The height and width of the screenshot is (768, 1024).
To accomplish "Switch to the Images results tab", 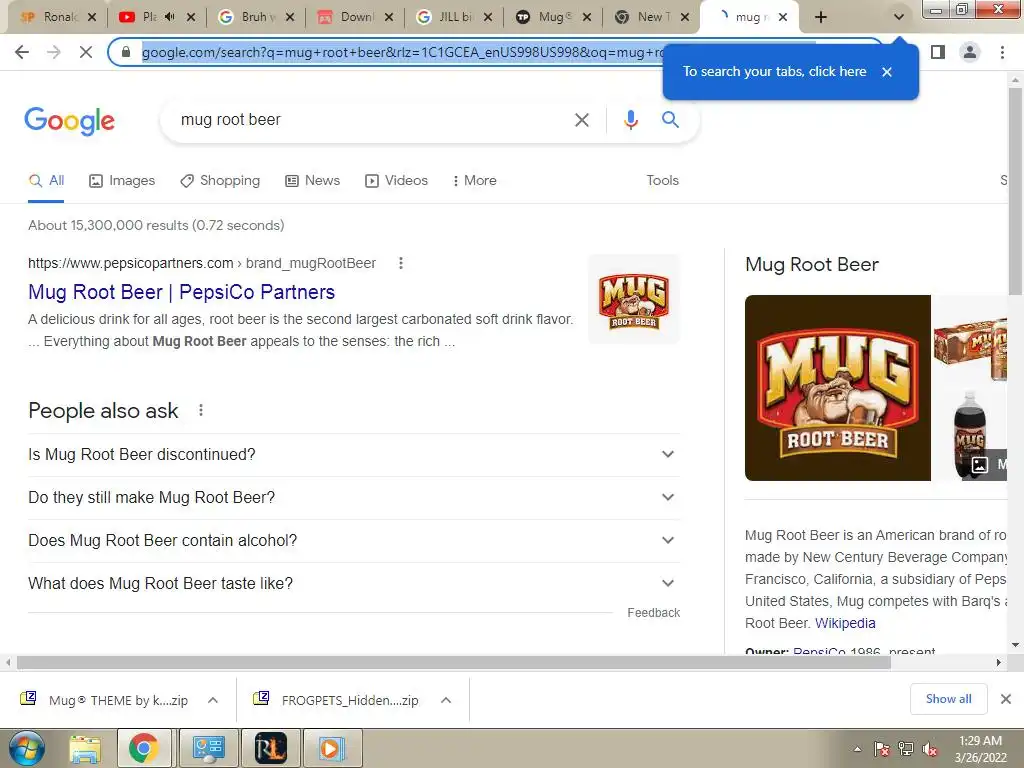I will 122,181.
